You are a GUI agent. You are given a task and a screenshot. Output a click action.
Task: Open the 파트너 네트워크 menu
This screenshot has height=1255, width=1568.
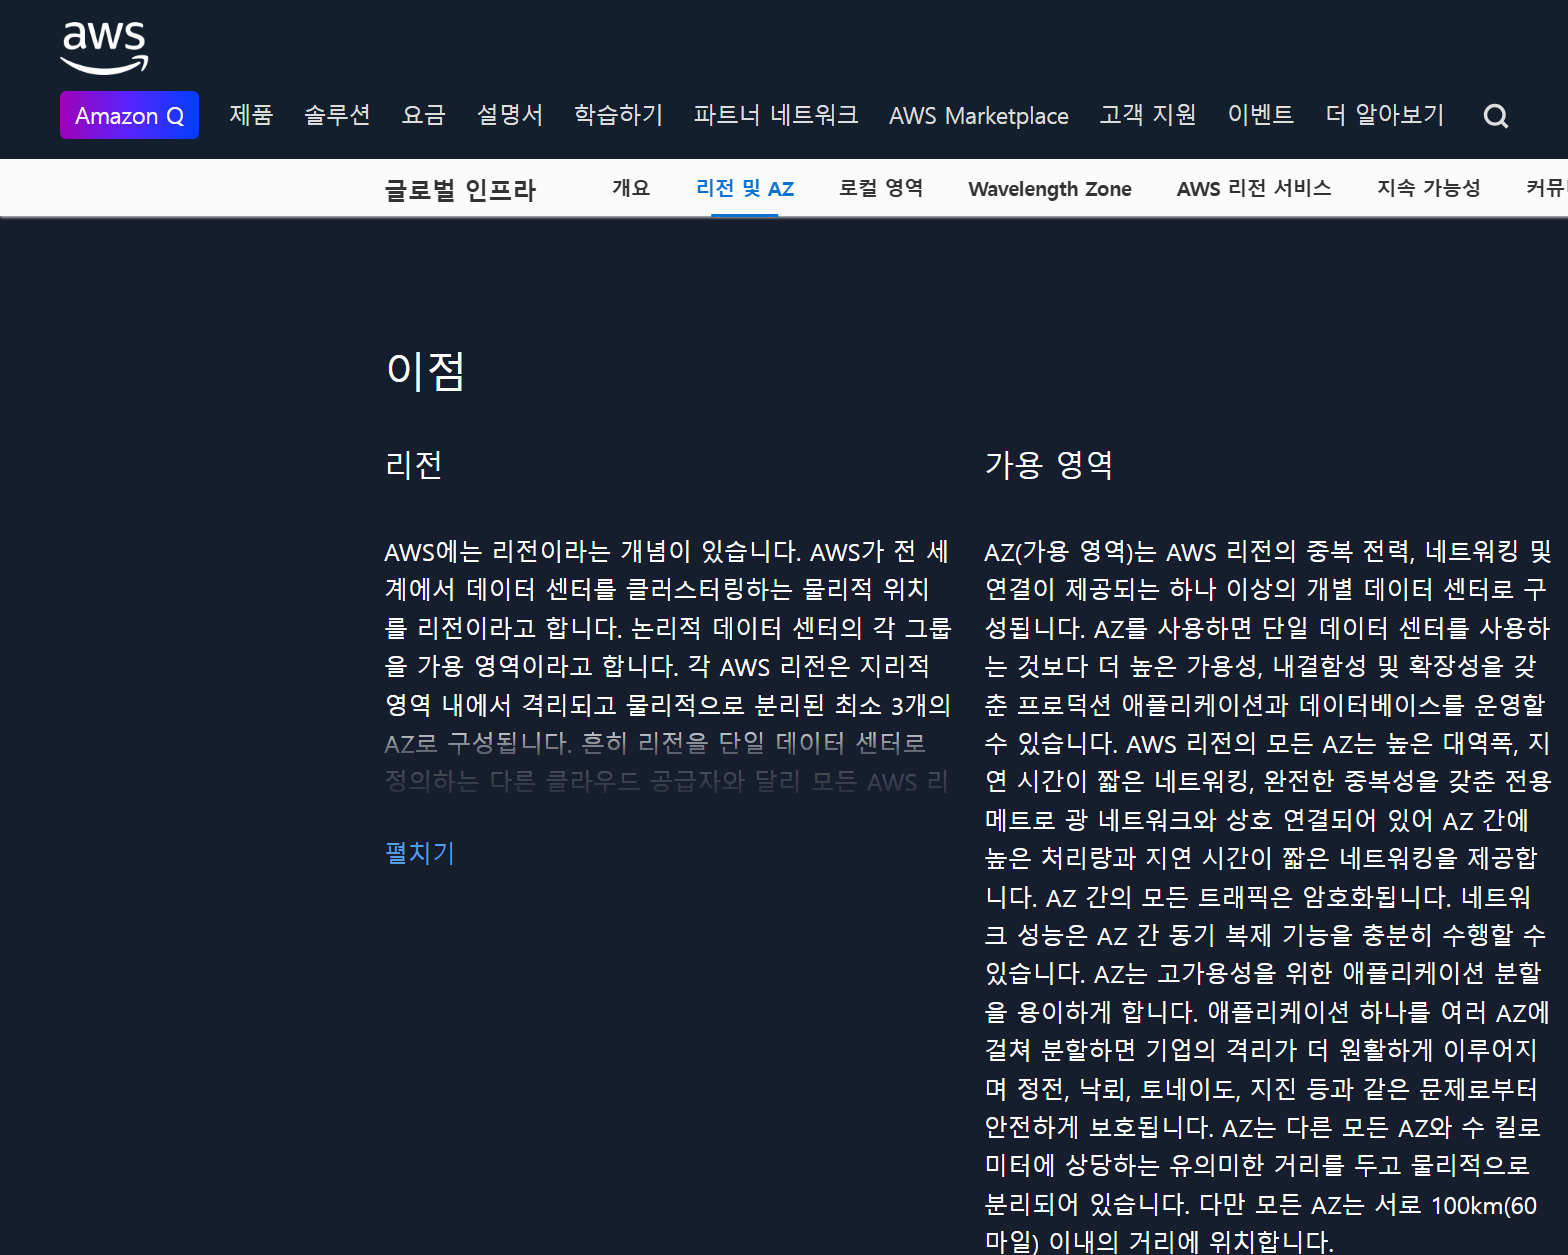(x=776, y=115)
